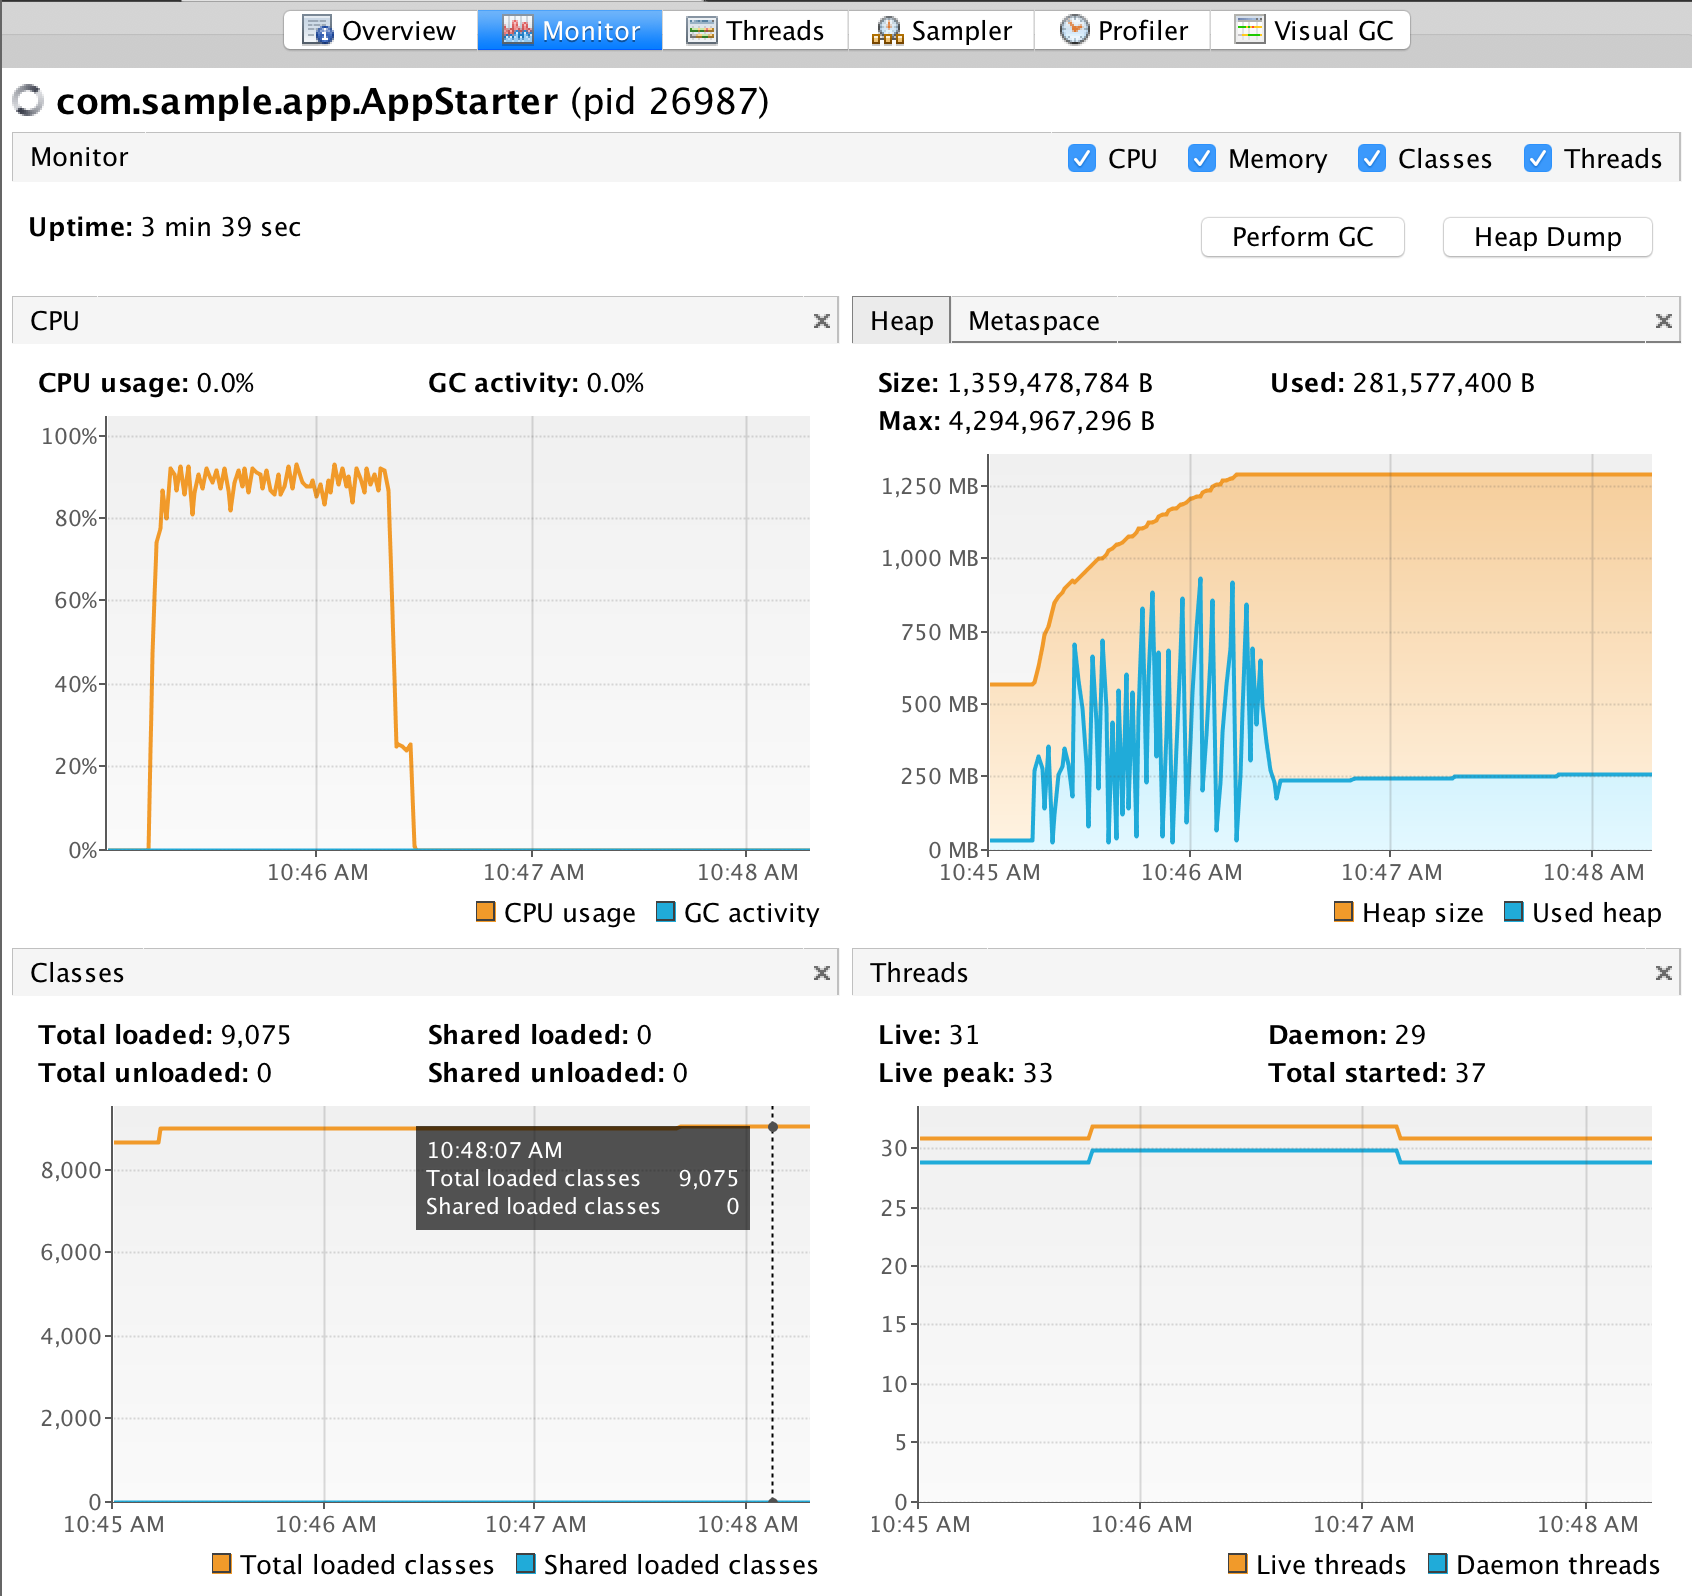Click the Profiler clock icon
The image size is (1692, 1596).
coord(1074,30)
